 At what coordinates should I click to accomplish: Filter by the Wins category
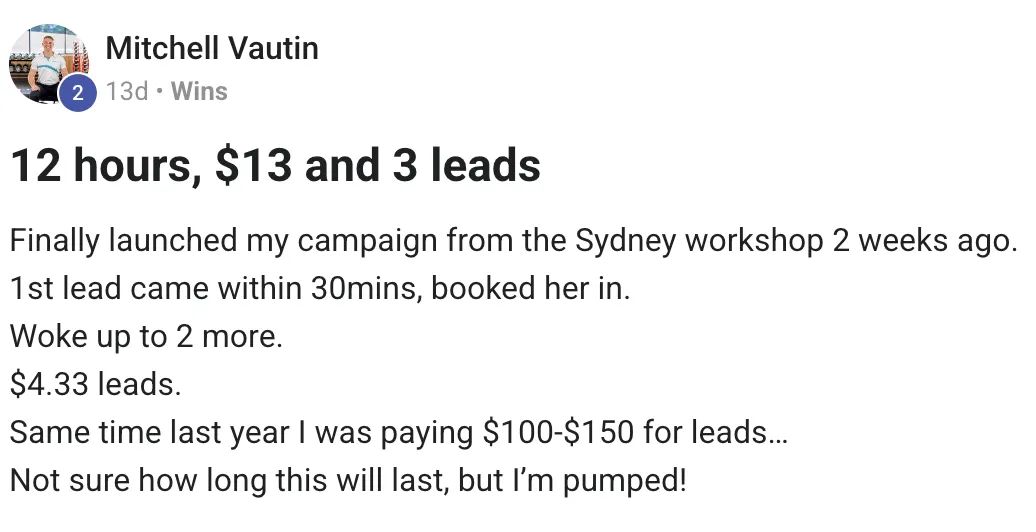199,91
